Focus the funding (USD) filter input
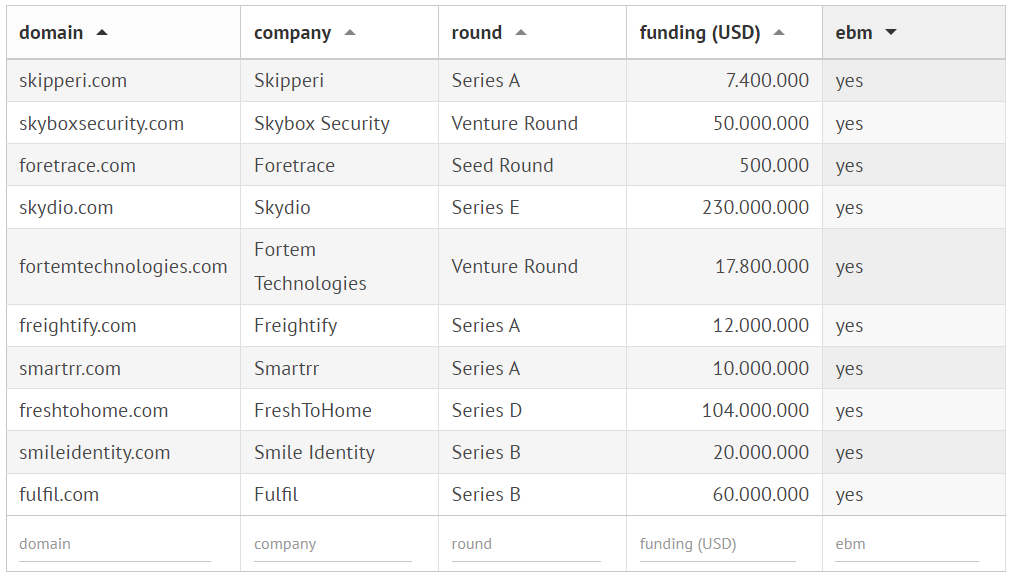 tap(717, 544)
